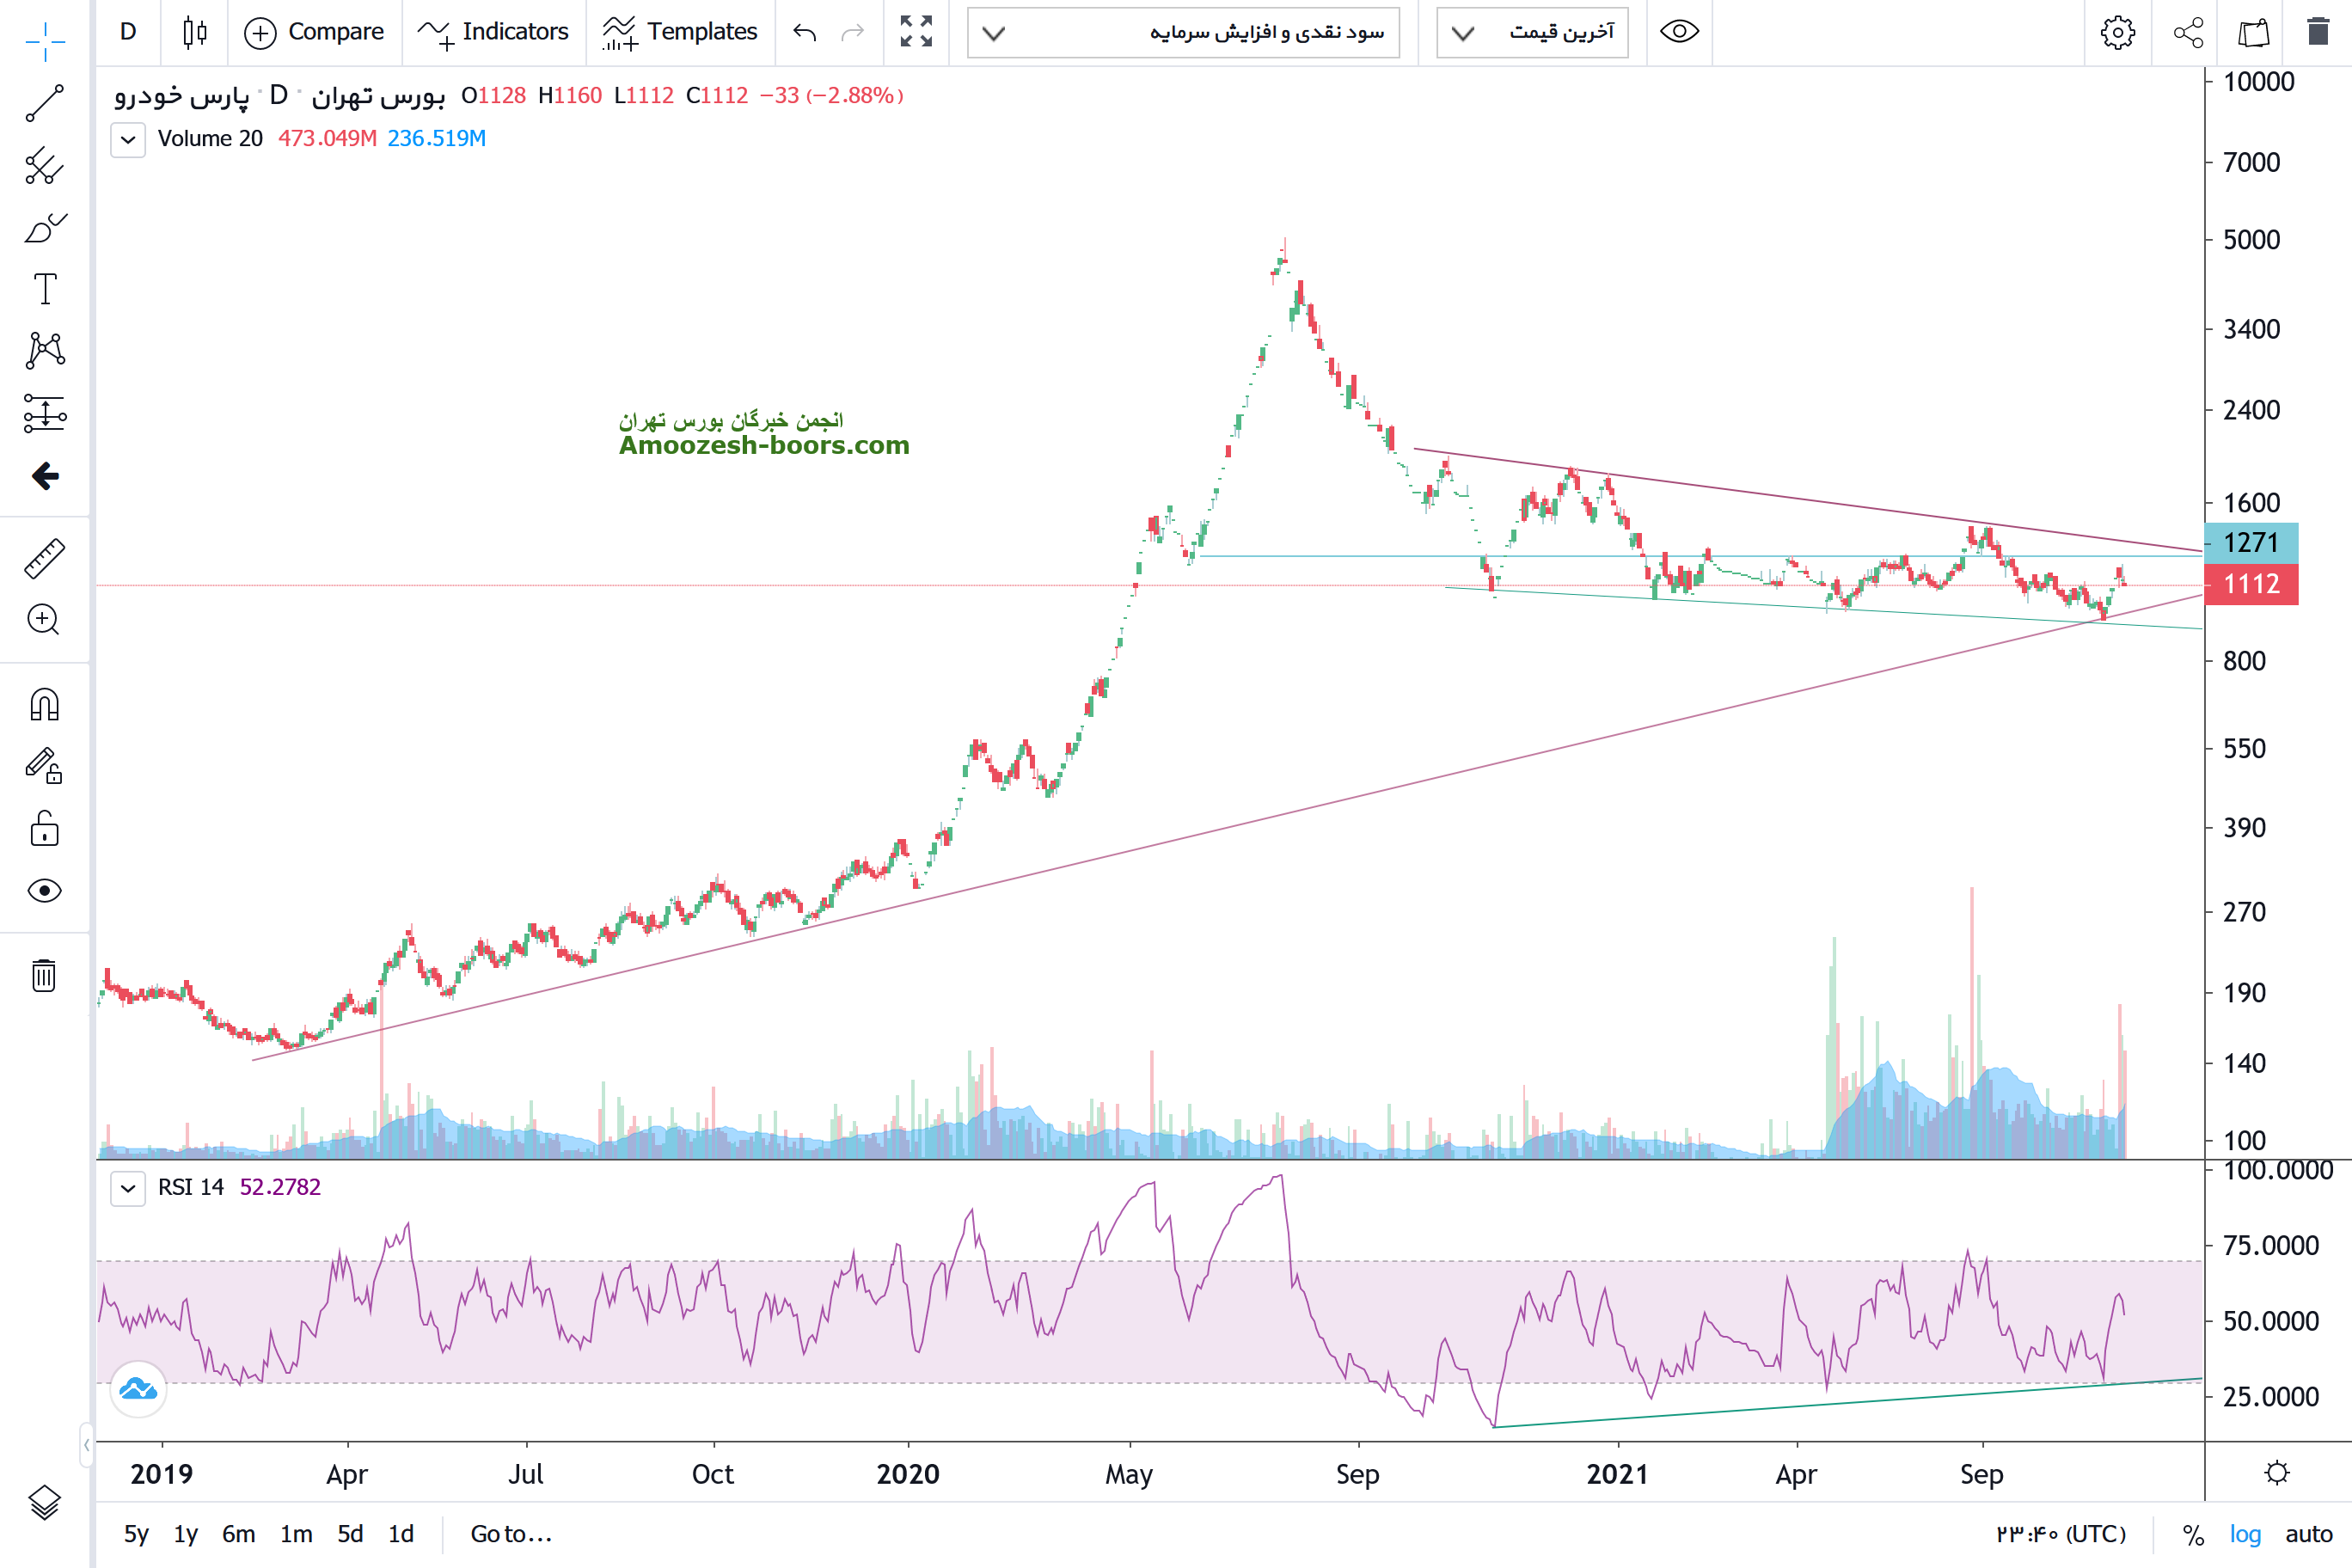
Task: Click the zoom in magnifier tool
Action: pyautogui.click(x=44, y=620)
